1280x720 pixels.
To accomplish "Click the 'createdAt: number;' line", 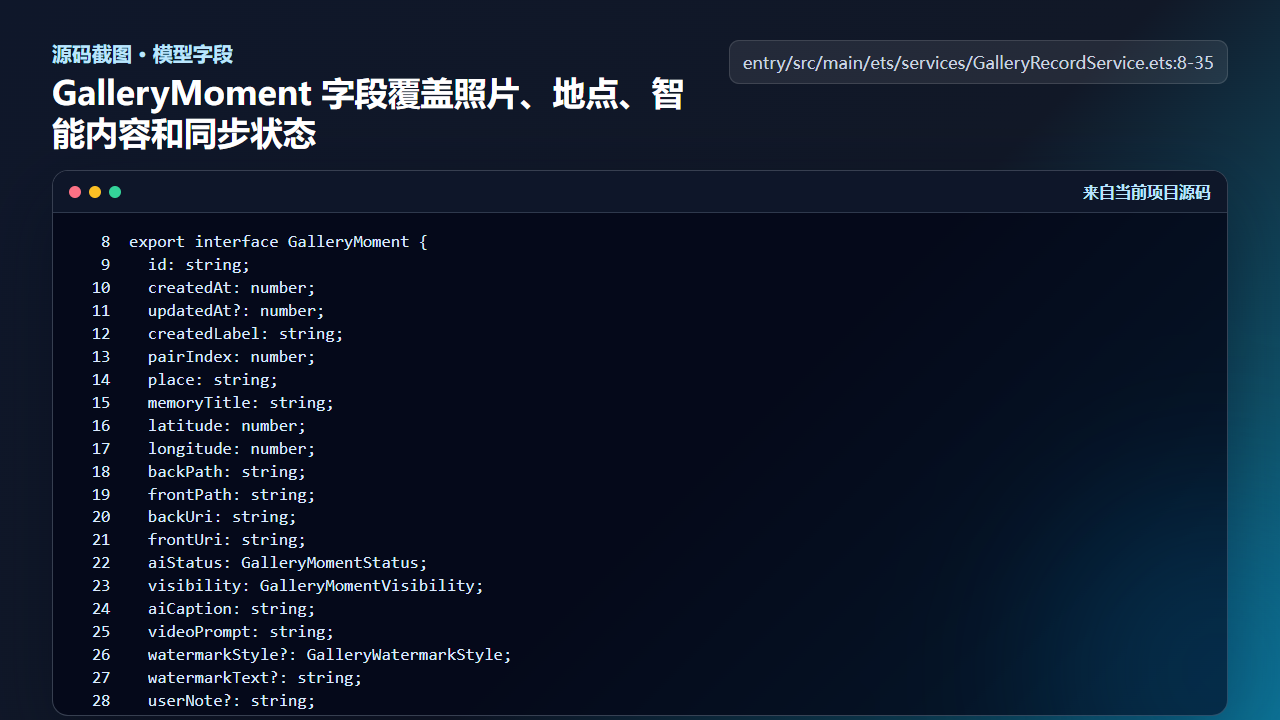I will tap(232, 288).
